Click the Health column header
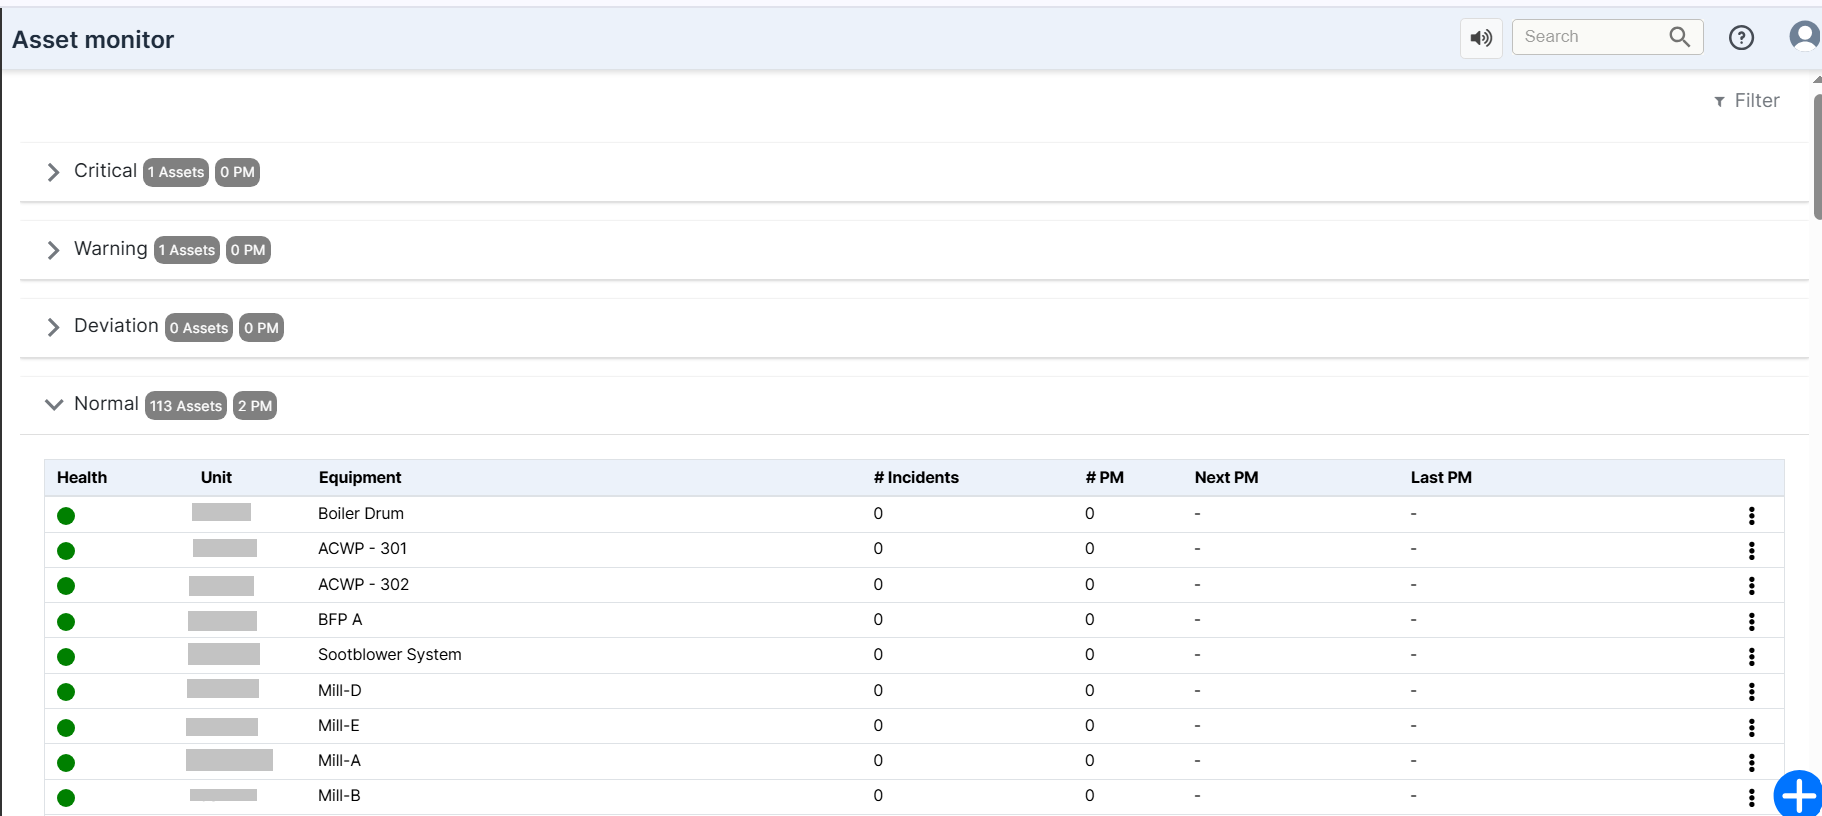The width and height of the screenshot is (1822, 816). pos(82,478)
